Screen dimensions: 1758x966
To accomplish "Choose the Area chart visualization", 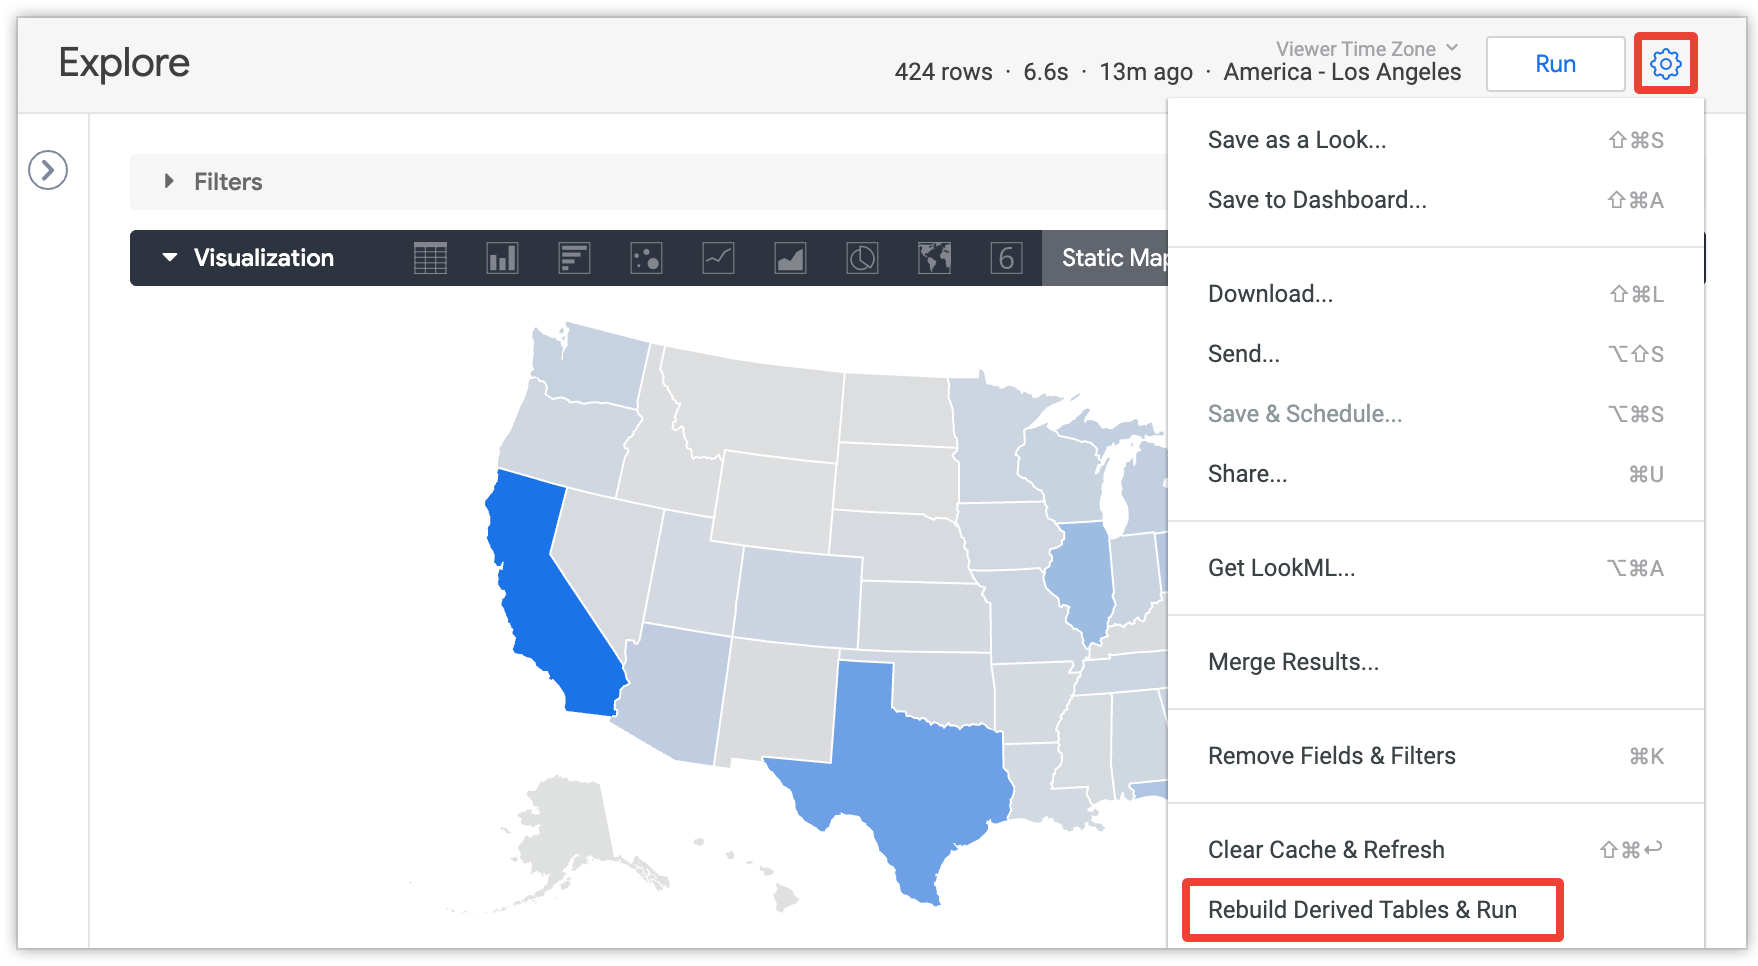I will (790, 258).
